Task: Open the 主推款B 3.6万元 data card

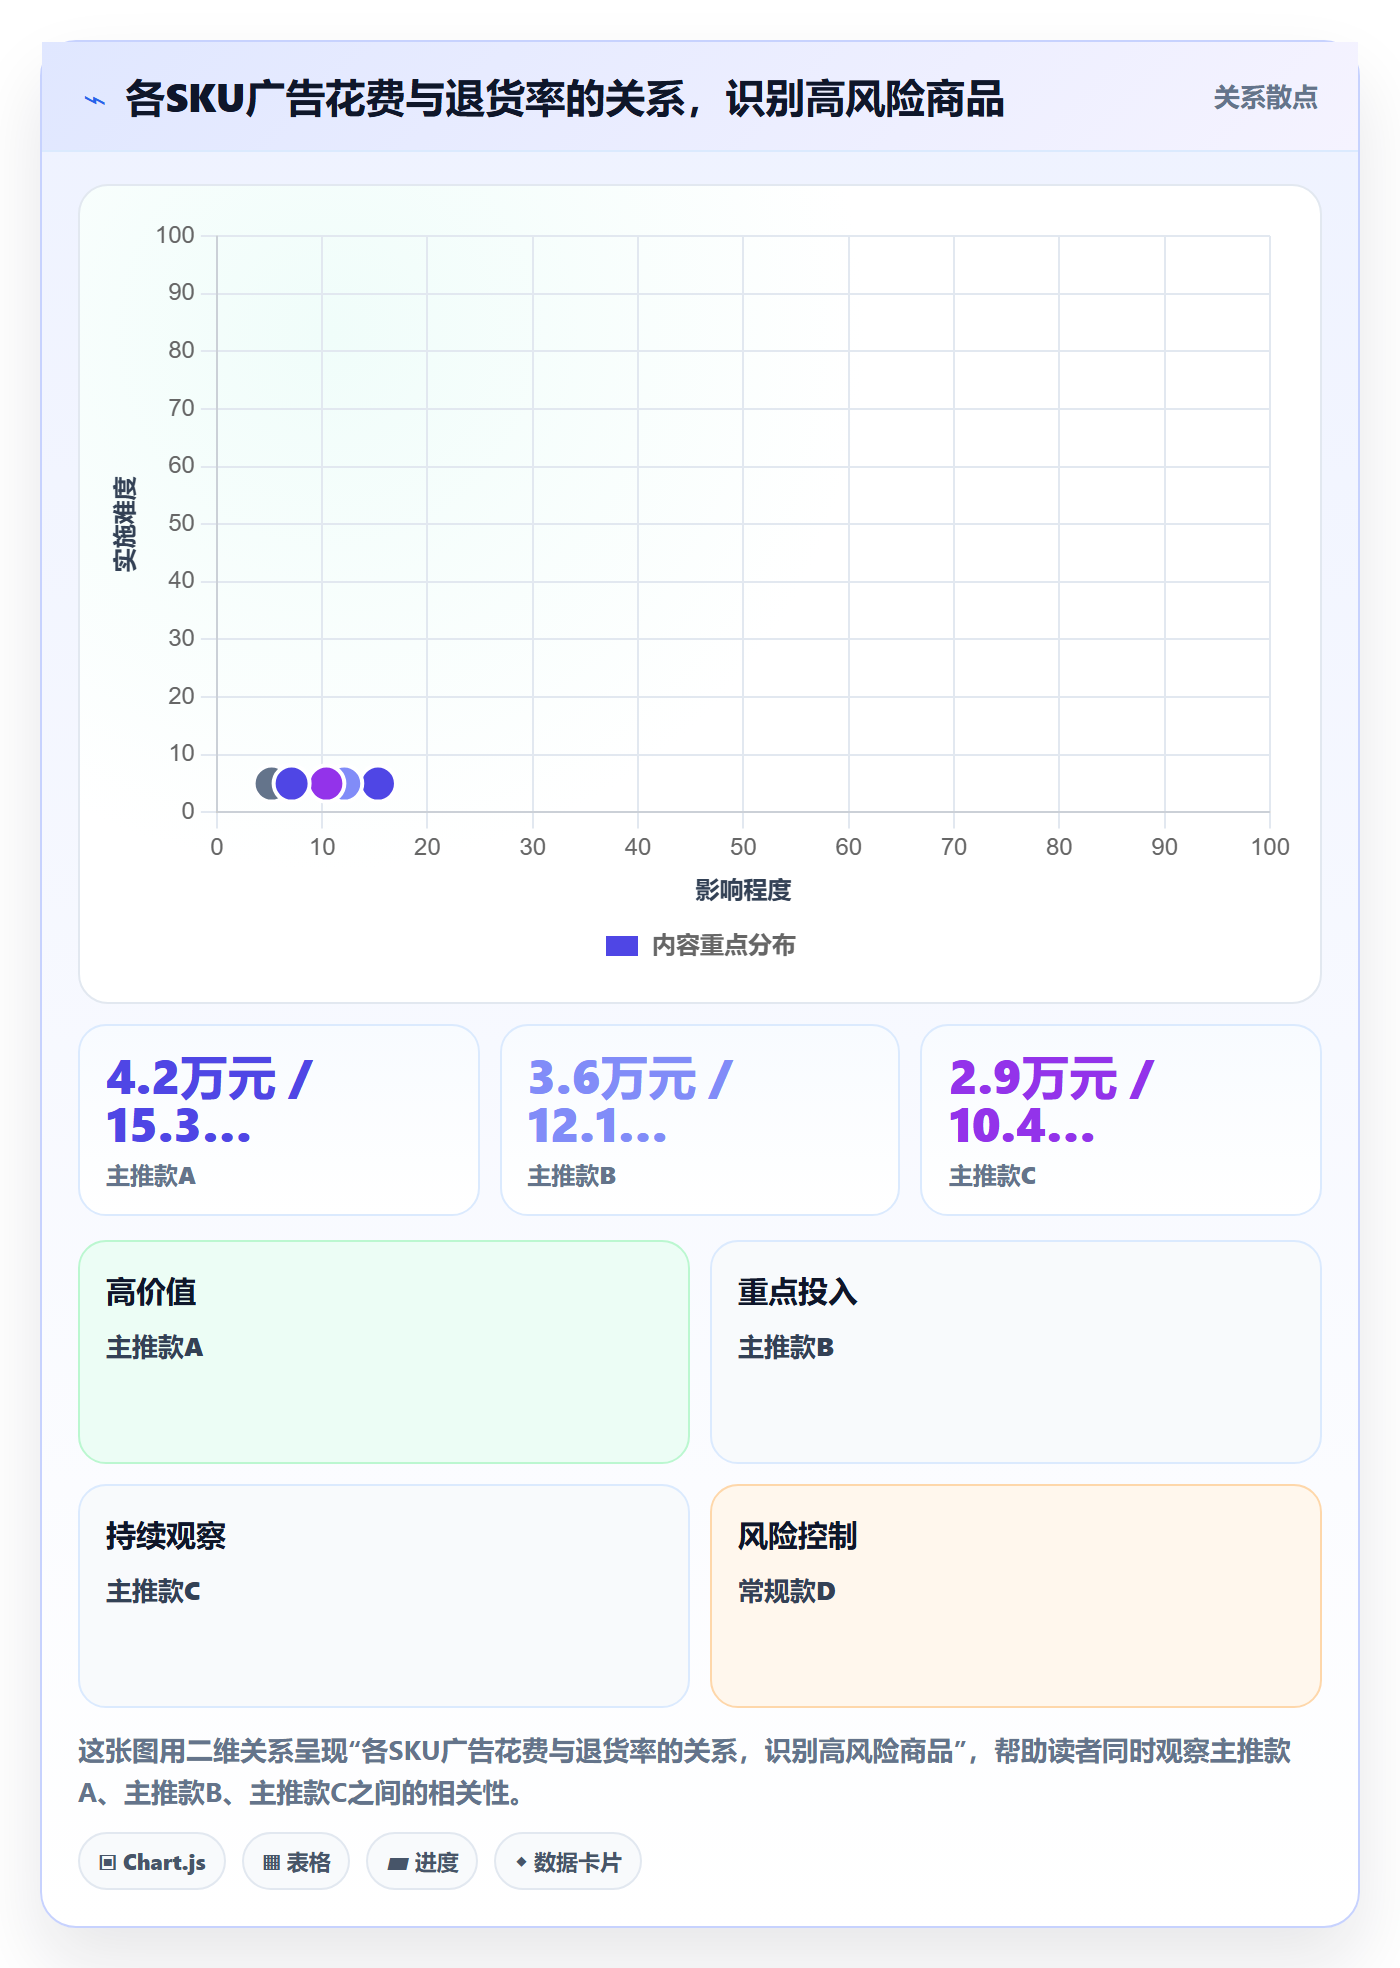Action: 700,1120
